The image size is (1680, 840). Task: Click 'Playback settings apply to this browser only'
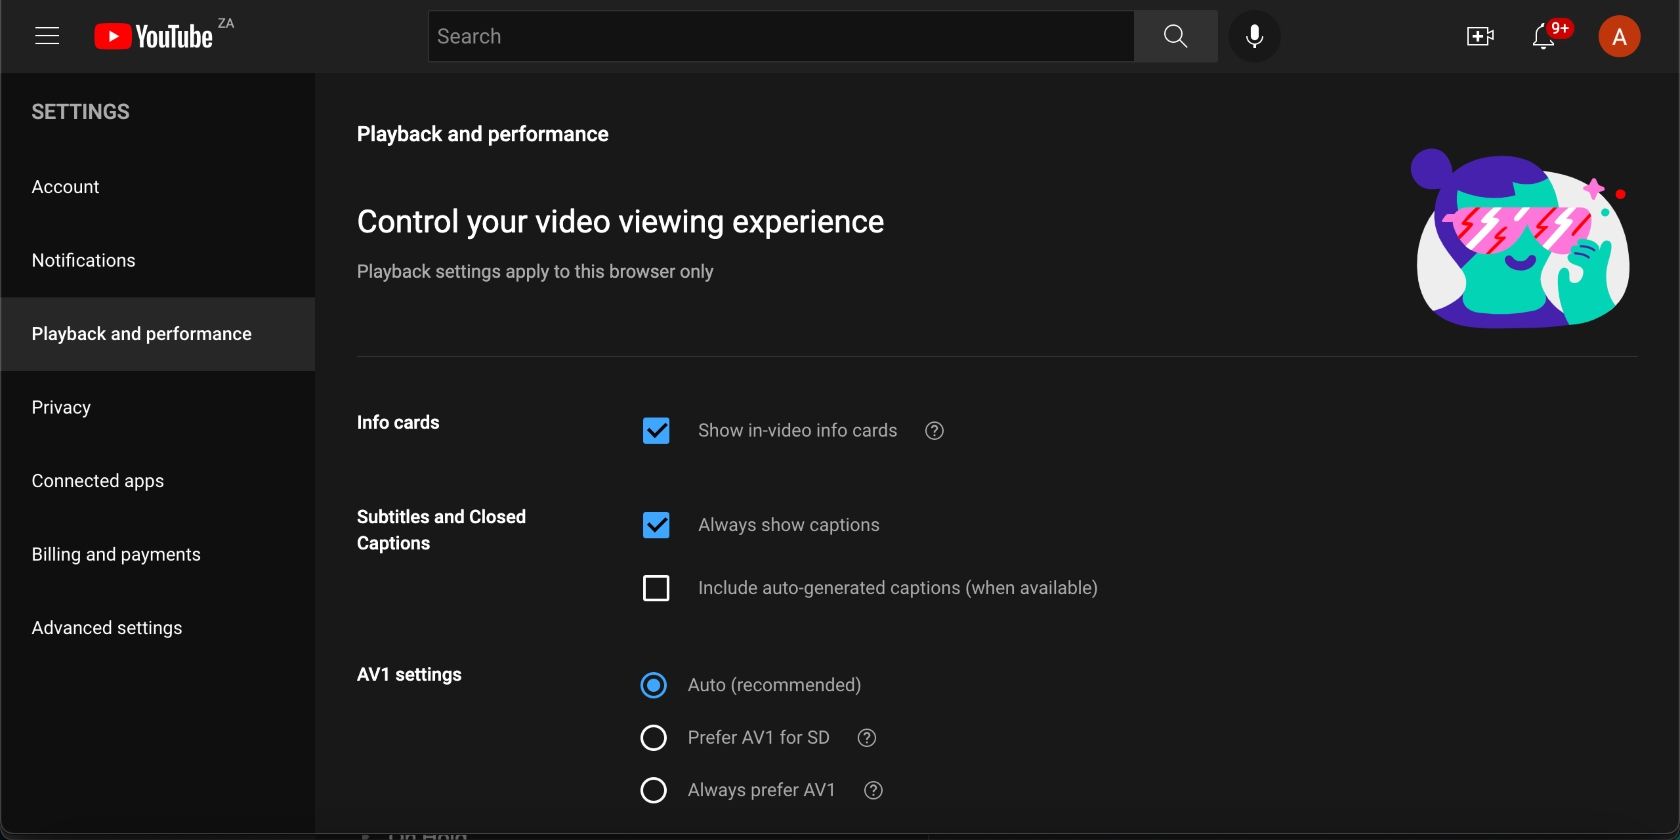[535, 272]
